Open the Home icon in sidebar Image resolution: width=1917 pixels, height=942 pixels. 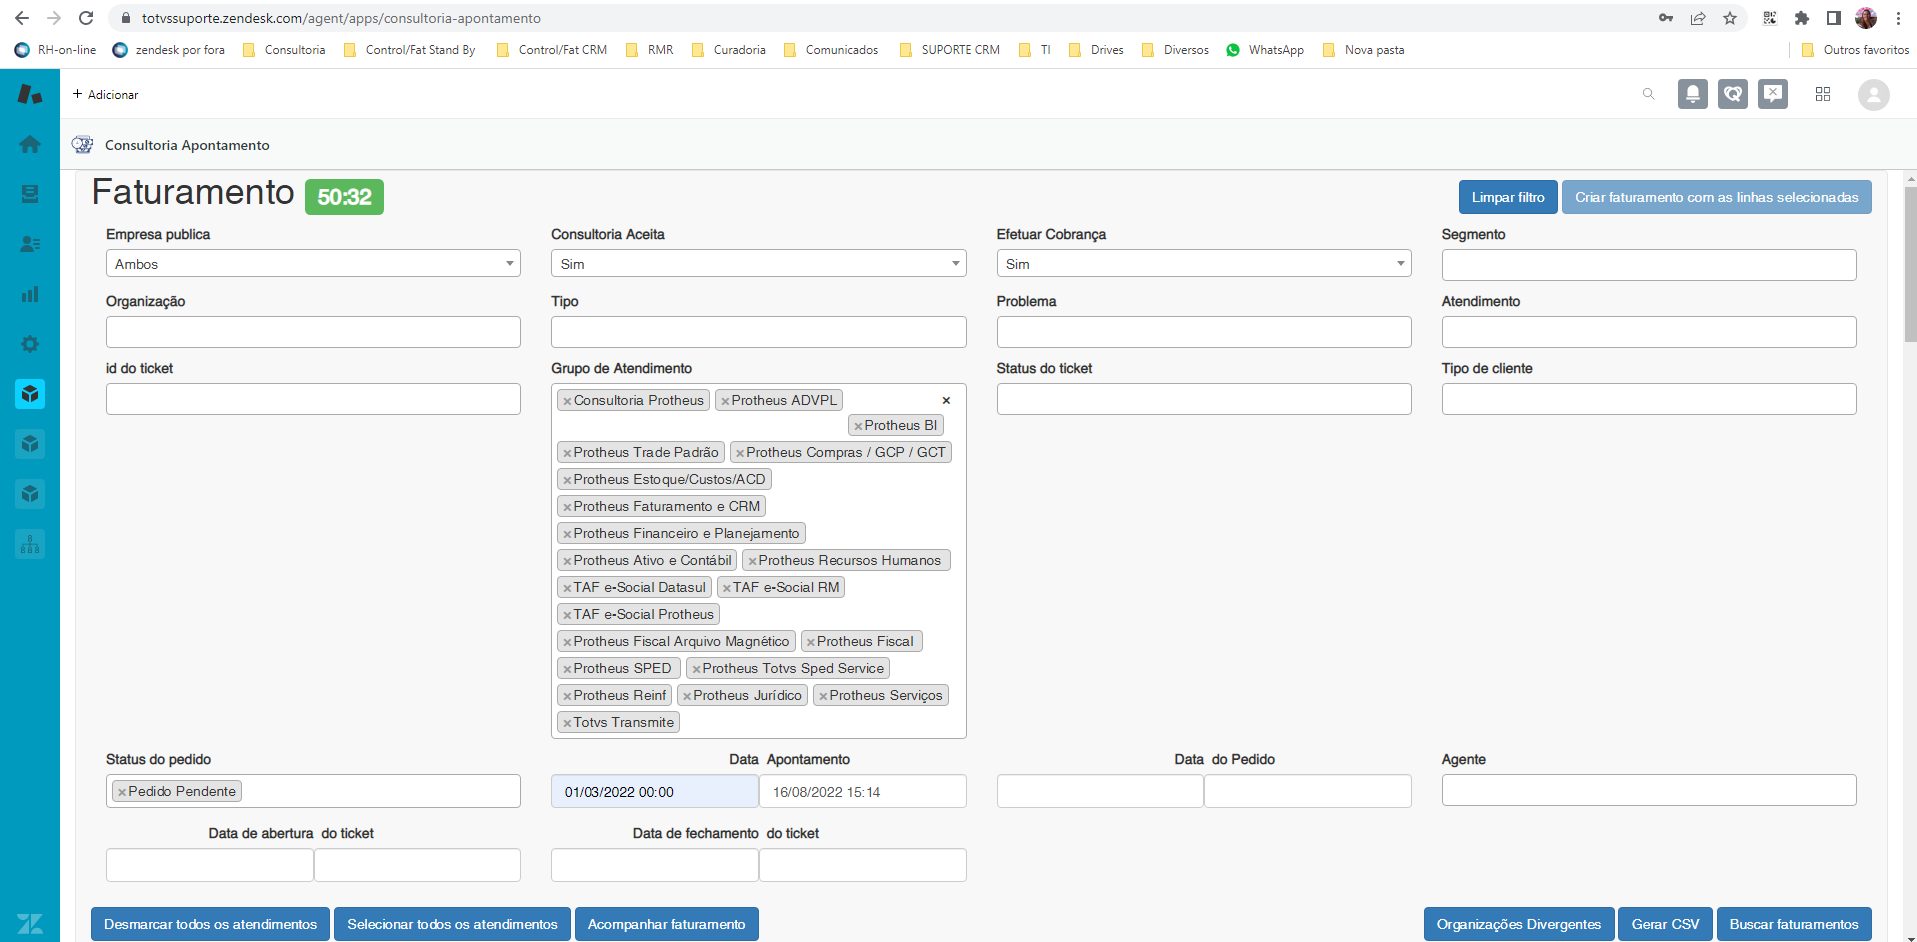coord(30,144)
